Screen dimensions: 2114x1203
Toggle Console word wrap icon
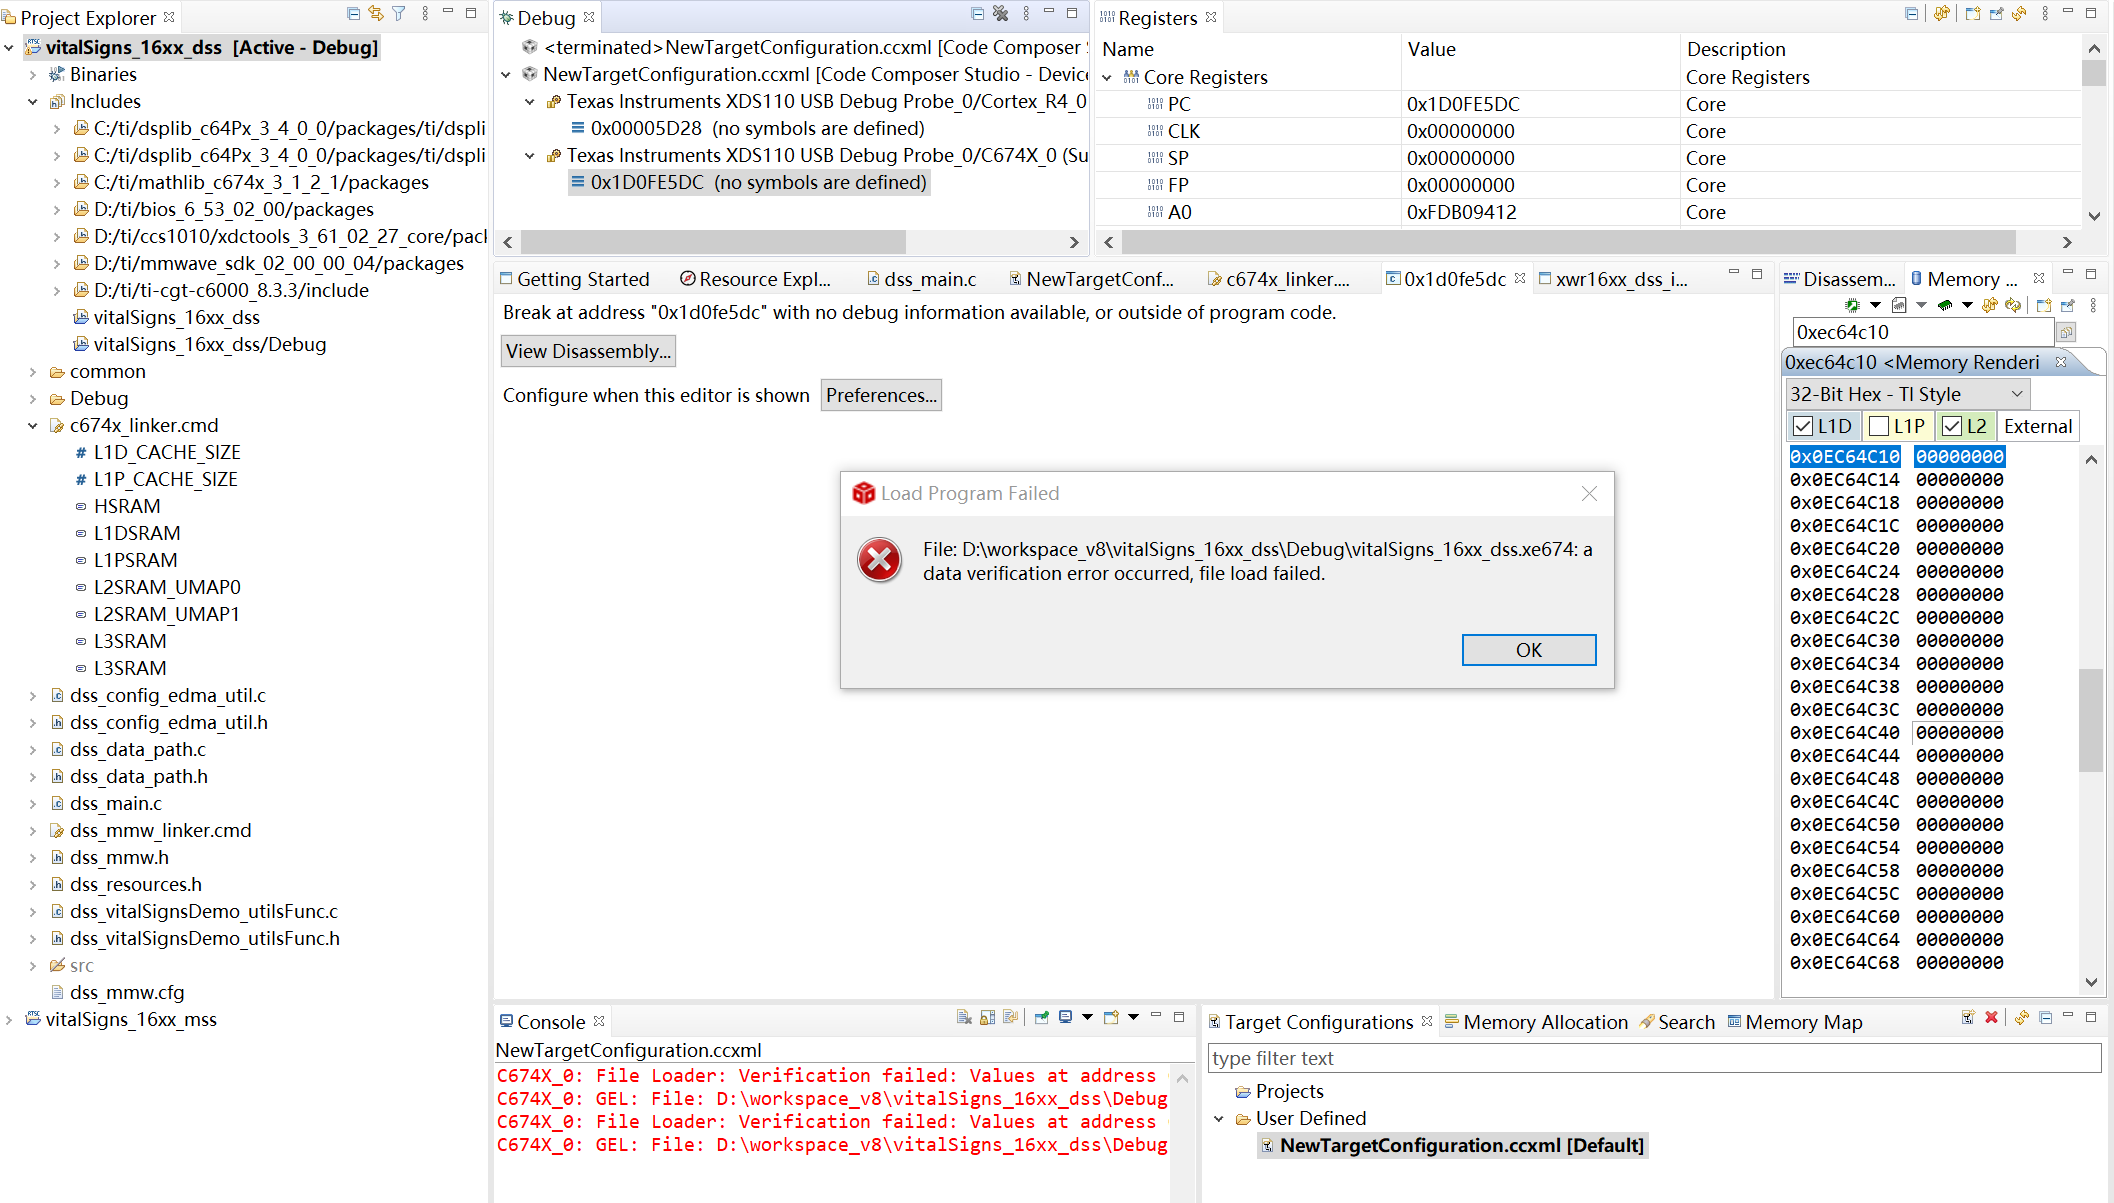tap(1011, 1017)
